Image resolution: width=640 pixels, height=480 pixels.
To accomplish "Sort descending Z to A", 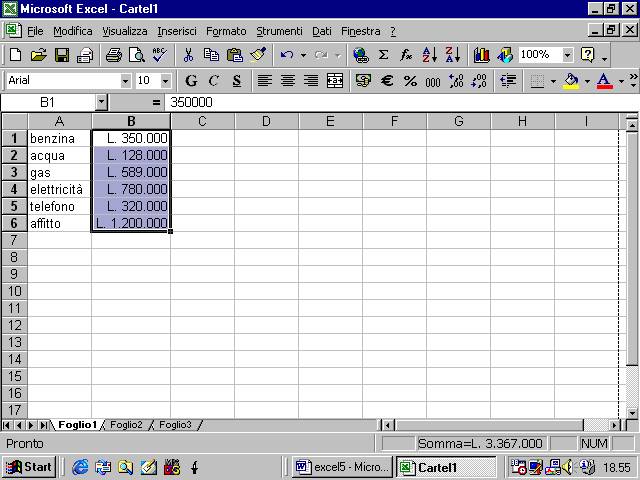I will click(453, 55).
